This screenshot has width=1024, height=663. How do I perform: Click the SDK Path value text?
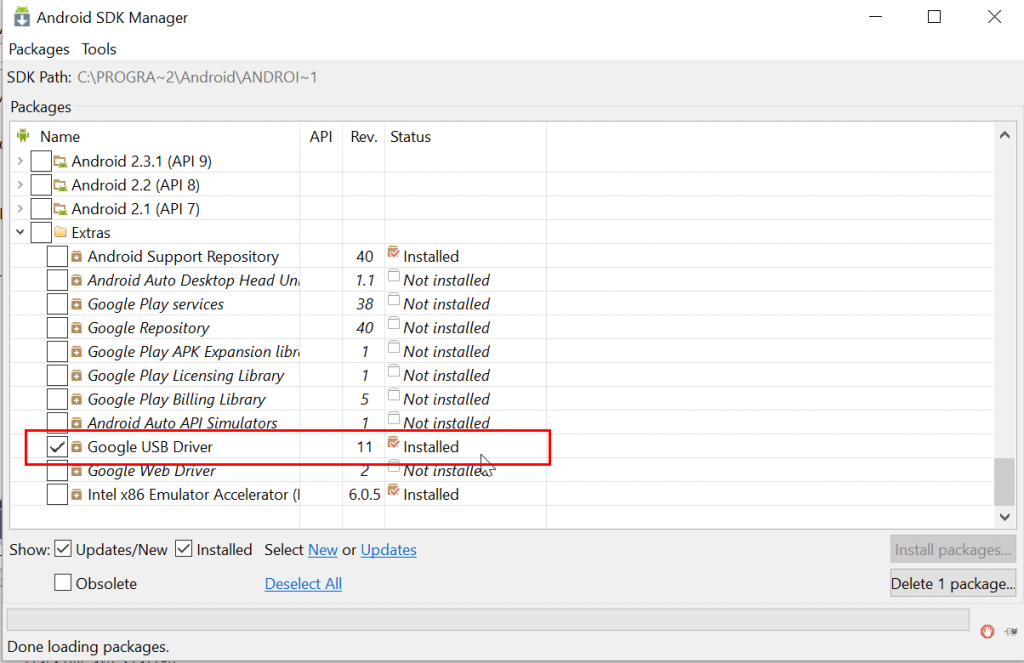pyautogui.click(x=197, y=78)
